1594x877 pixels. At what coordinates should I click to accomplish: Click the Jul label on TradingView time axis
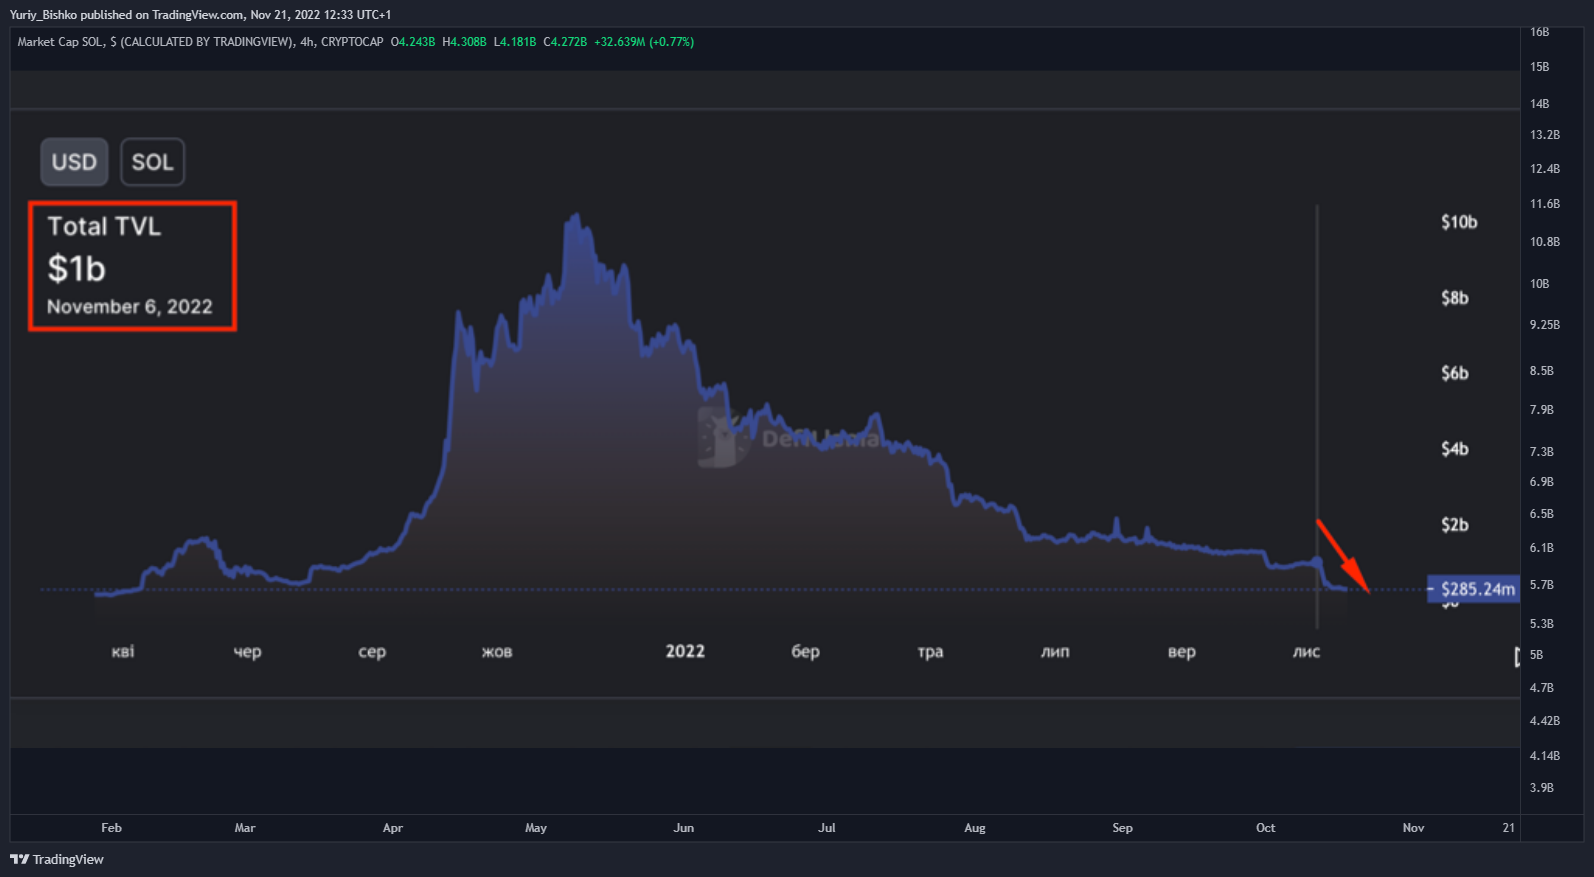coord(827,828)
